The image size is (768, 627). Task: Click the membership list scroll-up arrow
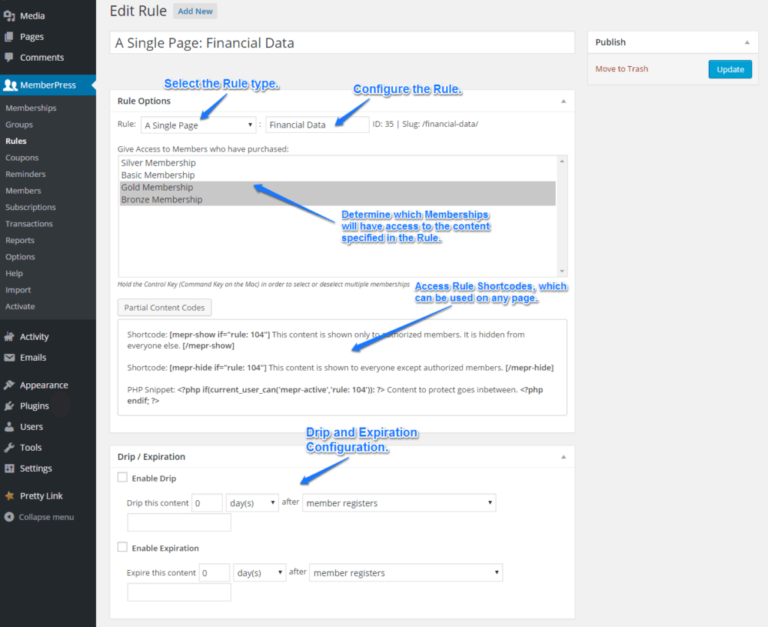[562, 161]
